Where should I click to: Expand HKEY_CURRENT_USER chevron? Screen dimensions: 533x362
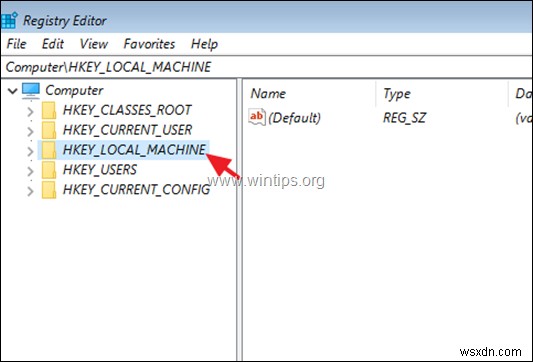[30, 131]
